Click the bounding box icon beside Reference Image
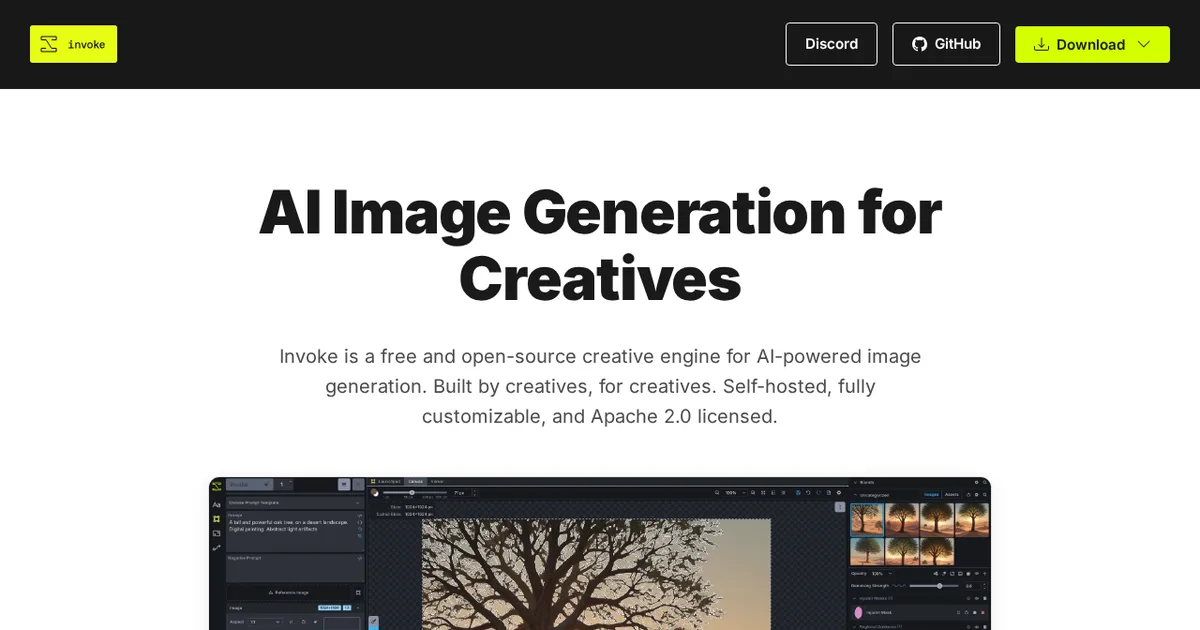Screen dimensions: 1200x630 (358, 593)
